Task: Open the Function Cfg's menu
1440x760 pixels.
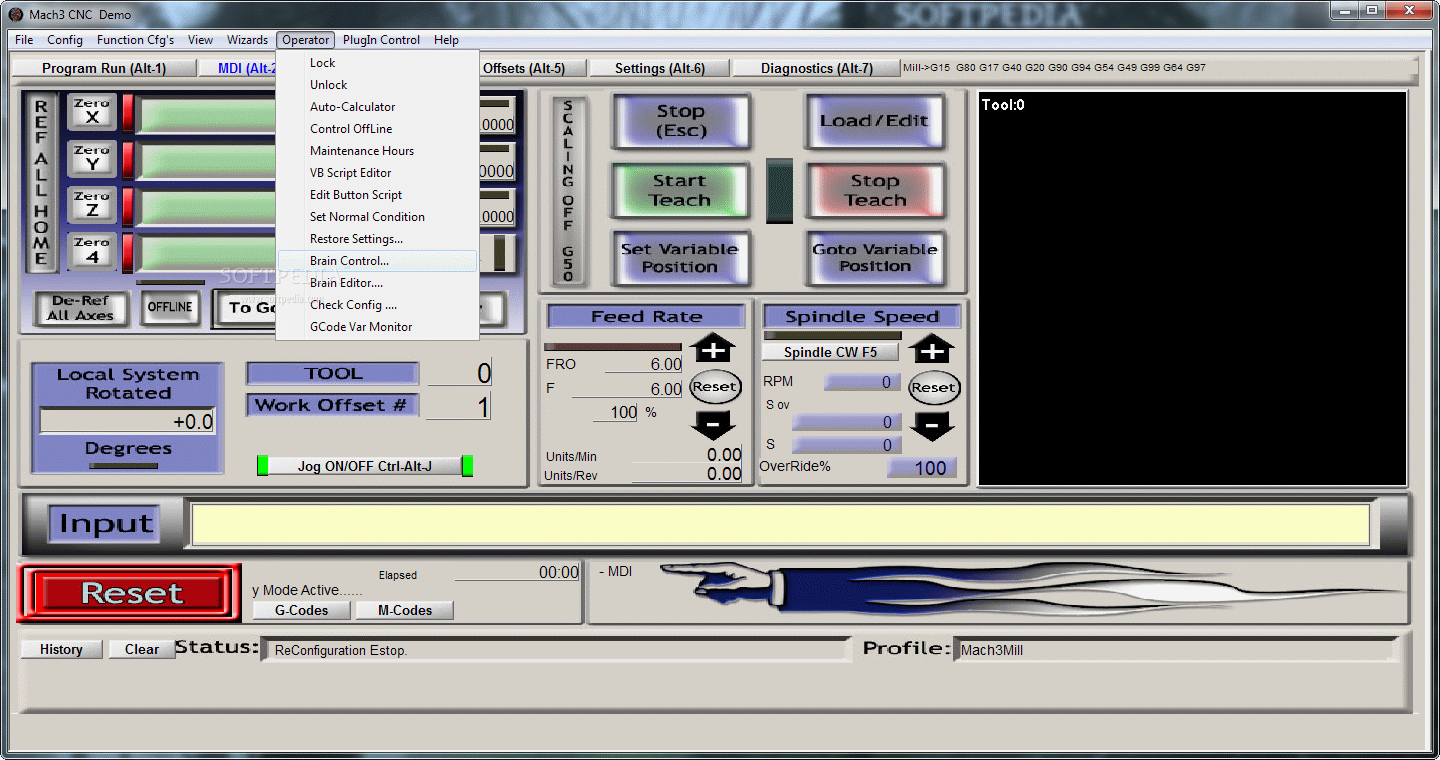Action: (135, 40)
